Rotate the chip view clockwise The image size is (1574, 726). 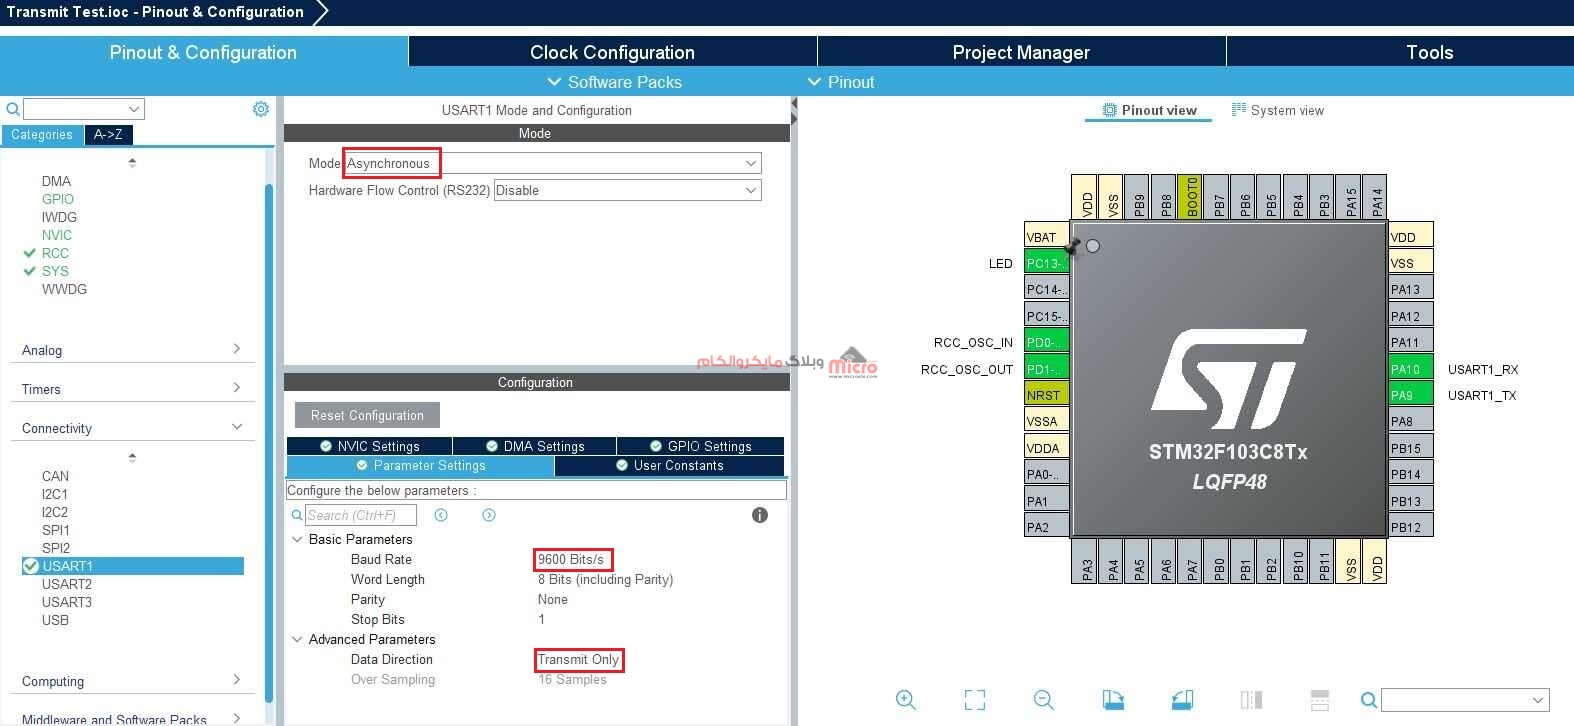(1113, 700)
